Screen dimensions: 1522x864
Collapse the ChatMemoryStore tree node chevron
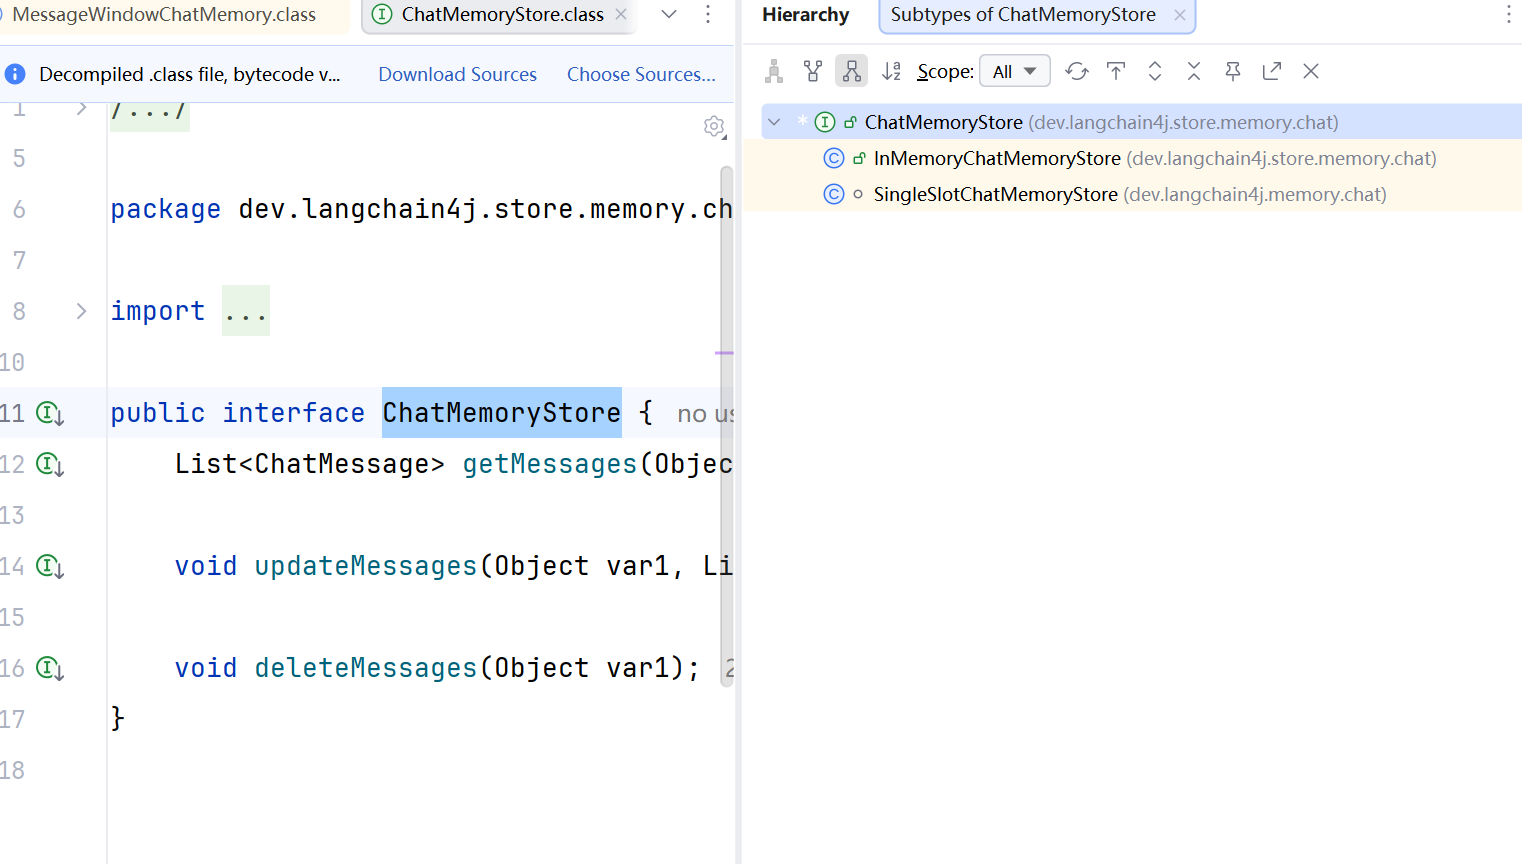(x=774, y=122)
